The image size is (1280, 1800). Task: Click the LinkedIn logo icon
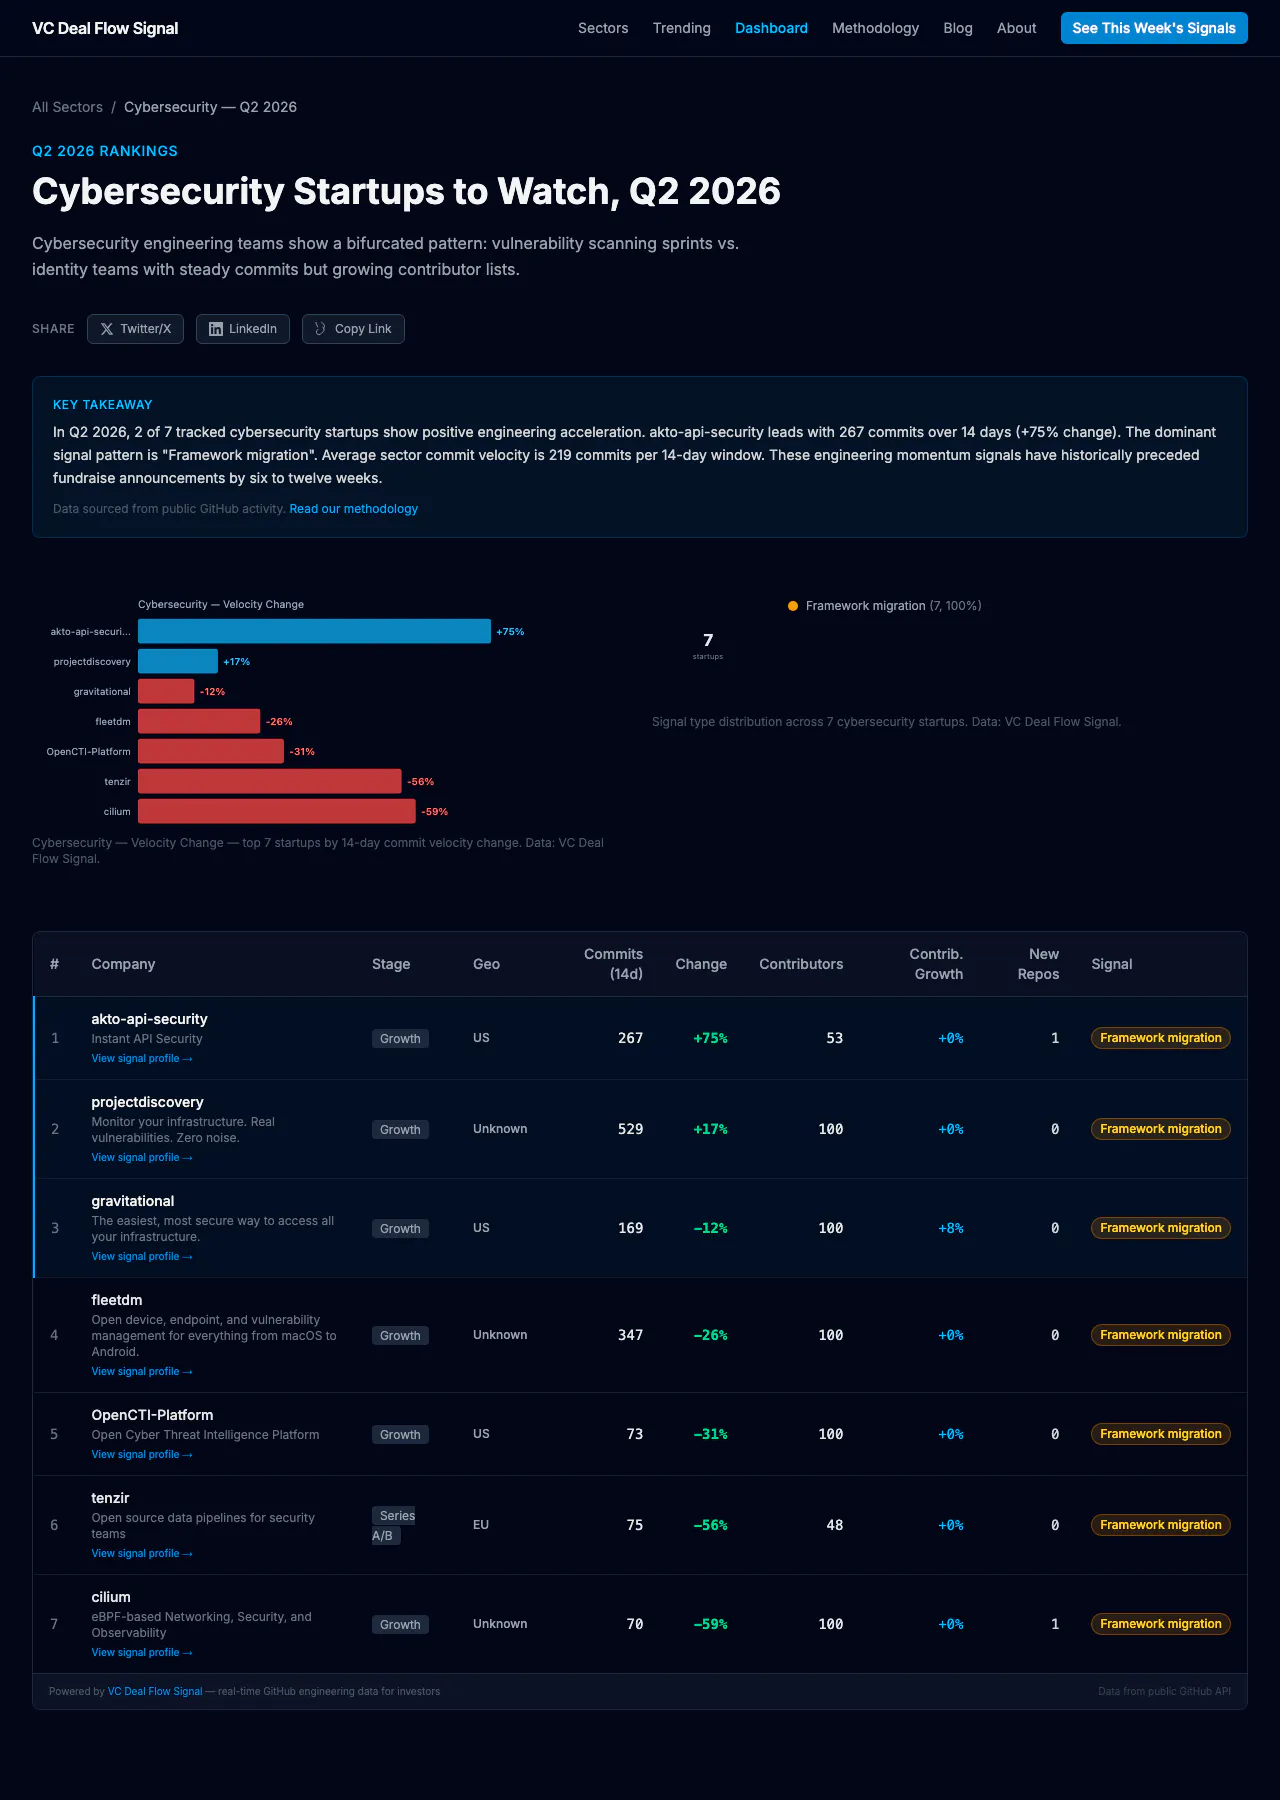216,329
